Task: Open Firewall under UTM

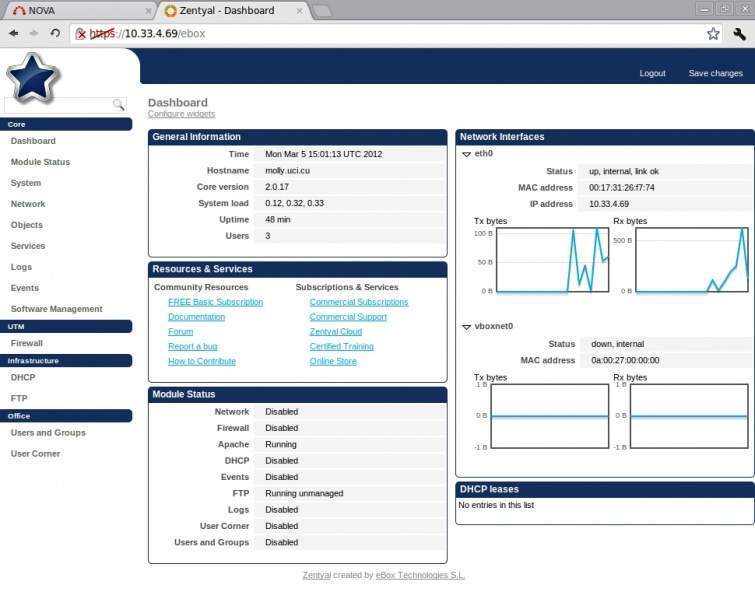Action: (x=27, y=343)
